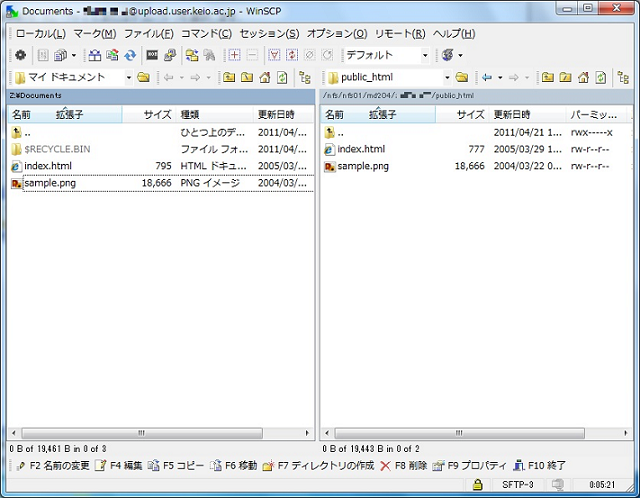640x498 pixels.
Task: Open the コマンド(C) menu
Action: point(205,34)
